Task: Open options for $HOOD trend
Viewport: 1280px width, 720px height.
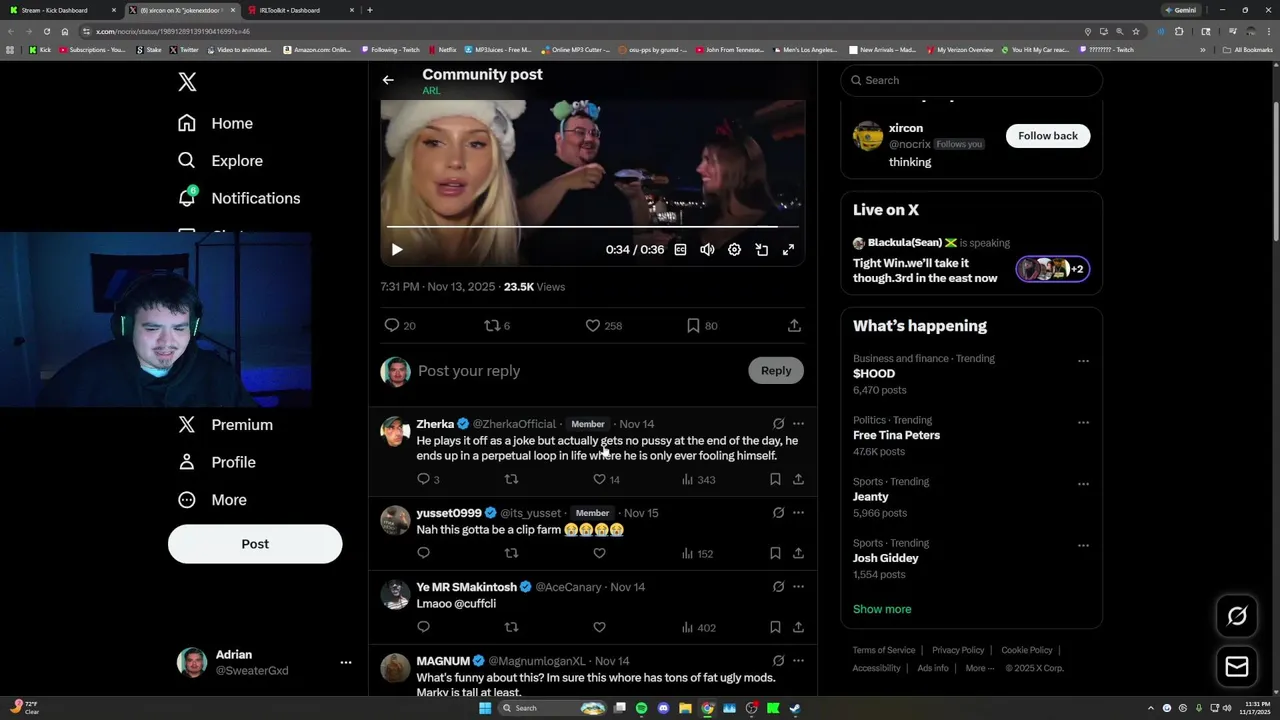Action: coord(1083,361)
